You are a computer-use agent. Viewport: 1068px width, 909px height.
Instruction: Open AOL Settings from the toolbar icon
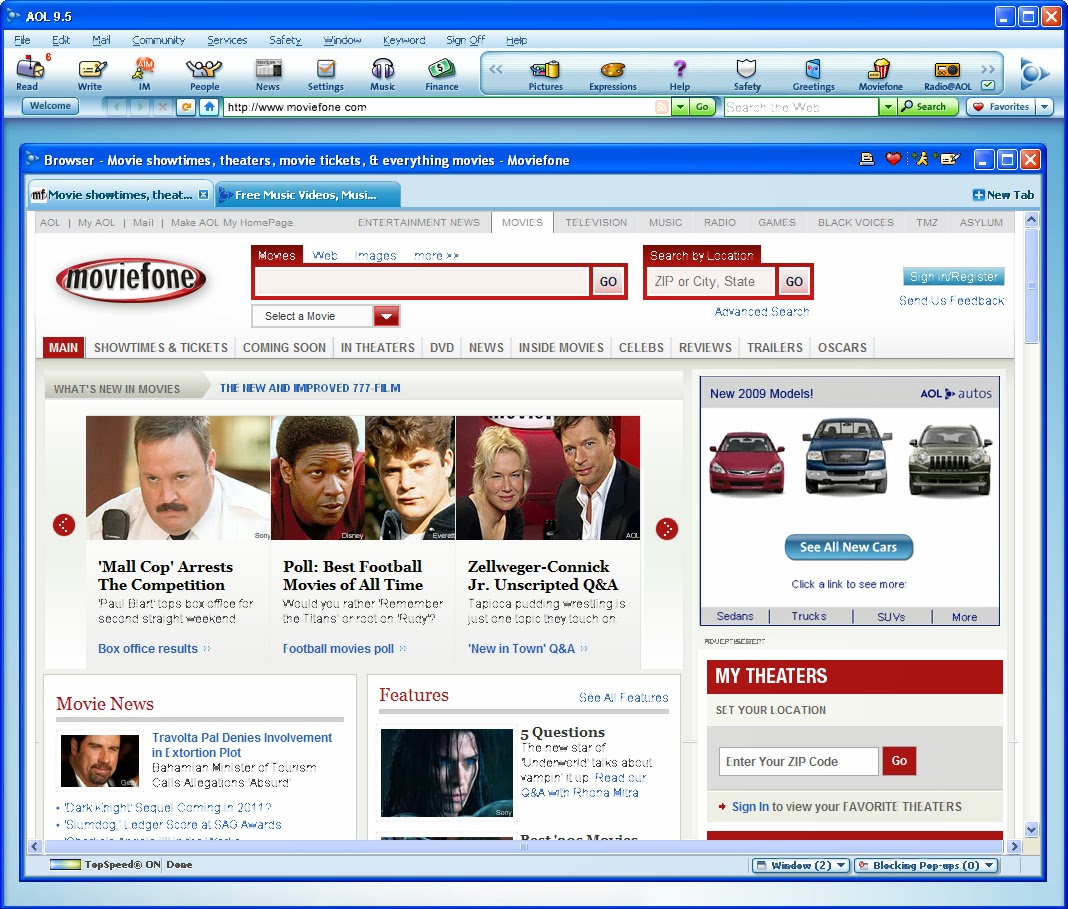325,72
